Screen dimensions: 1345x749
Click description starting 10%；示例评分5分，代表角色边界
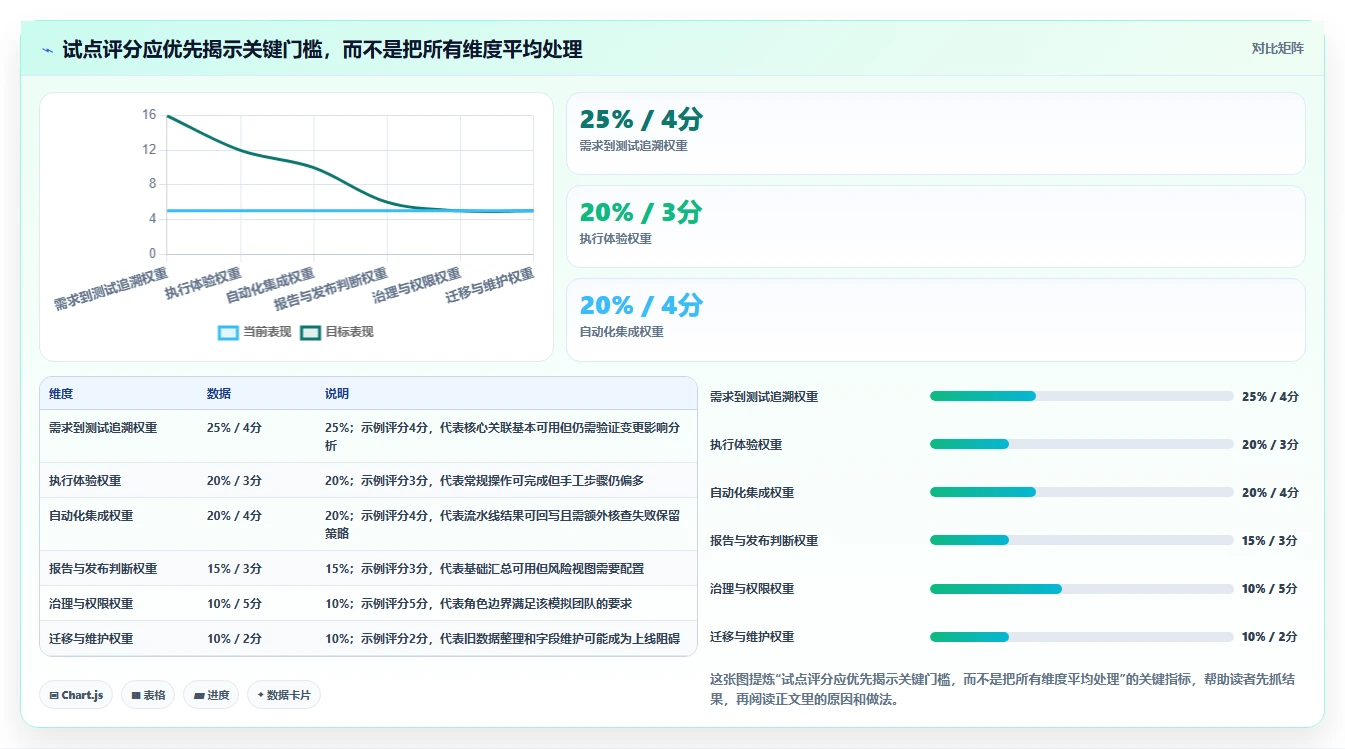pyautogui.click(x=478, y=603)
